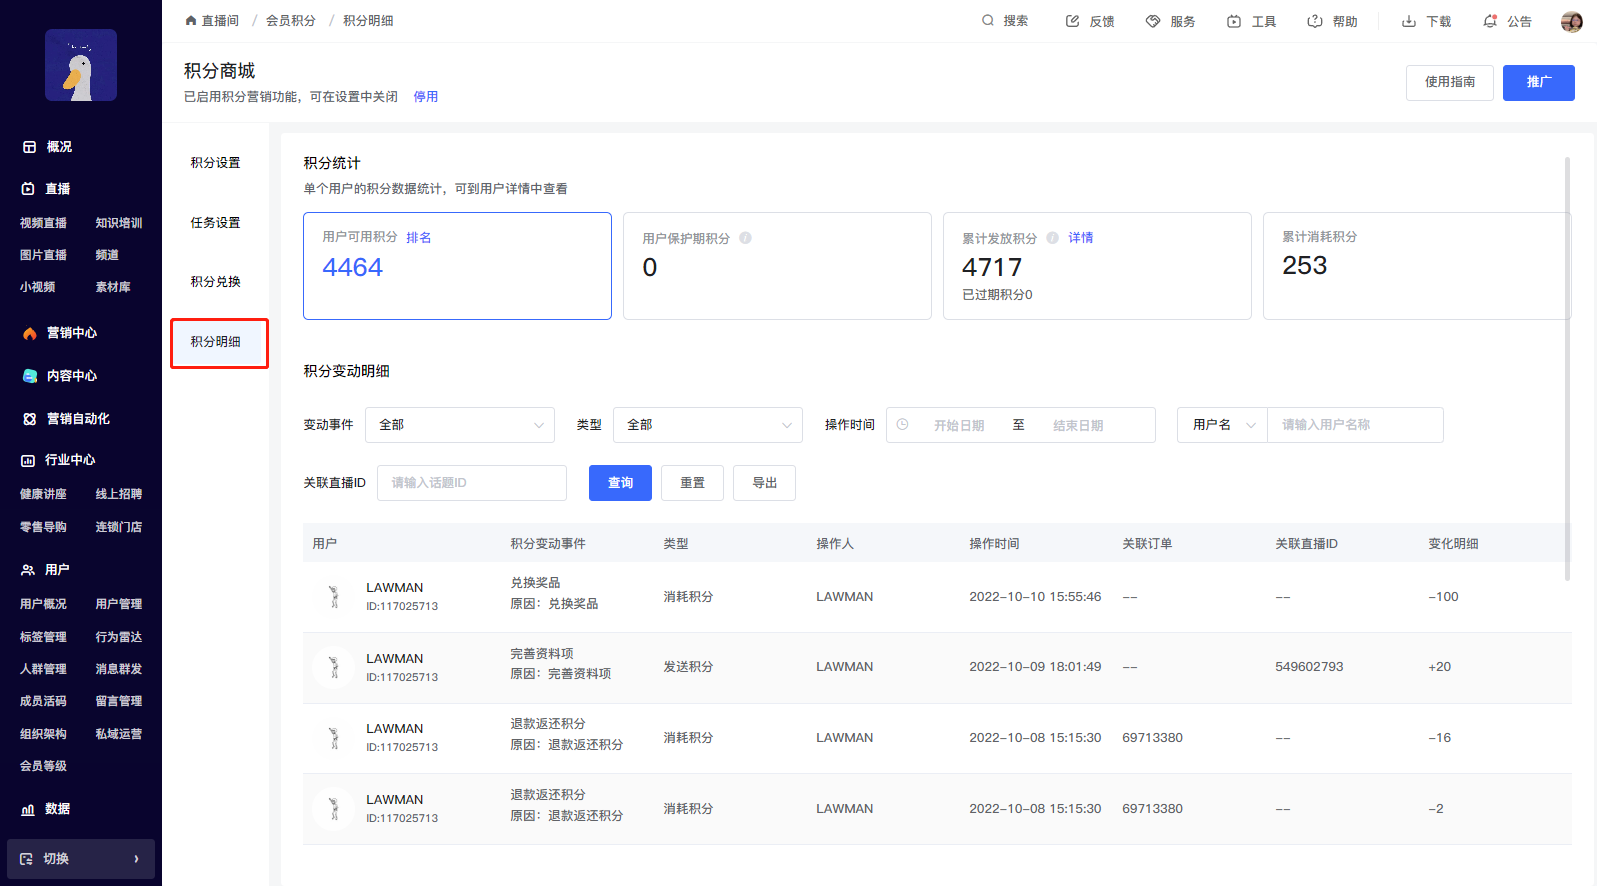Click the notification bell announcement icon
This screenshot has width=1597, height=886.
[1490, 21]
